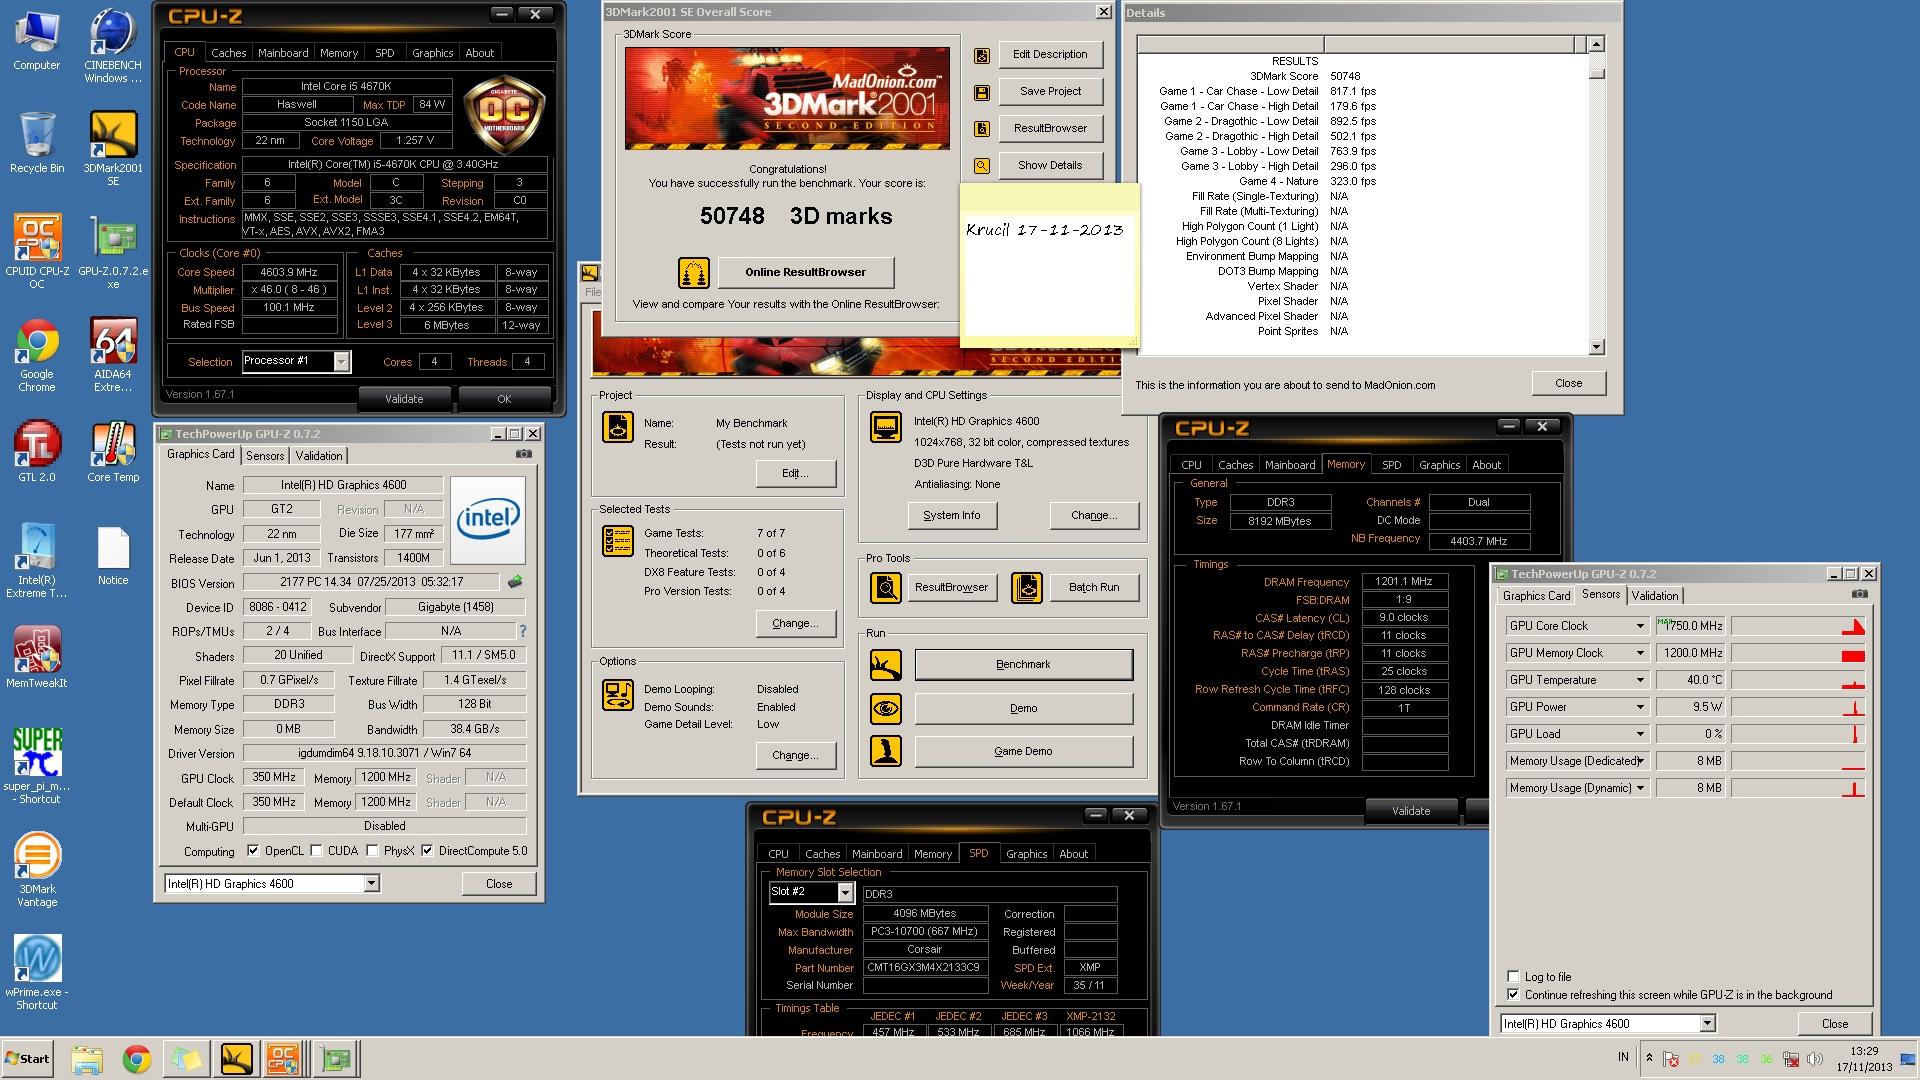Click the Krucil sticky note text
1920x1080 pixels.
1044,230
